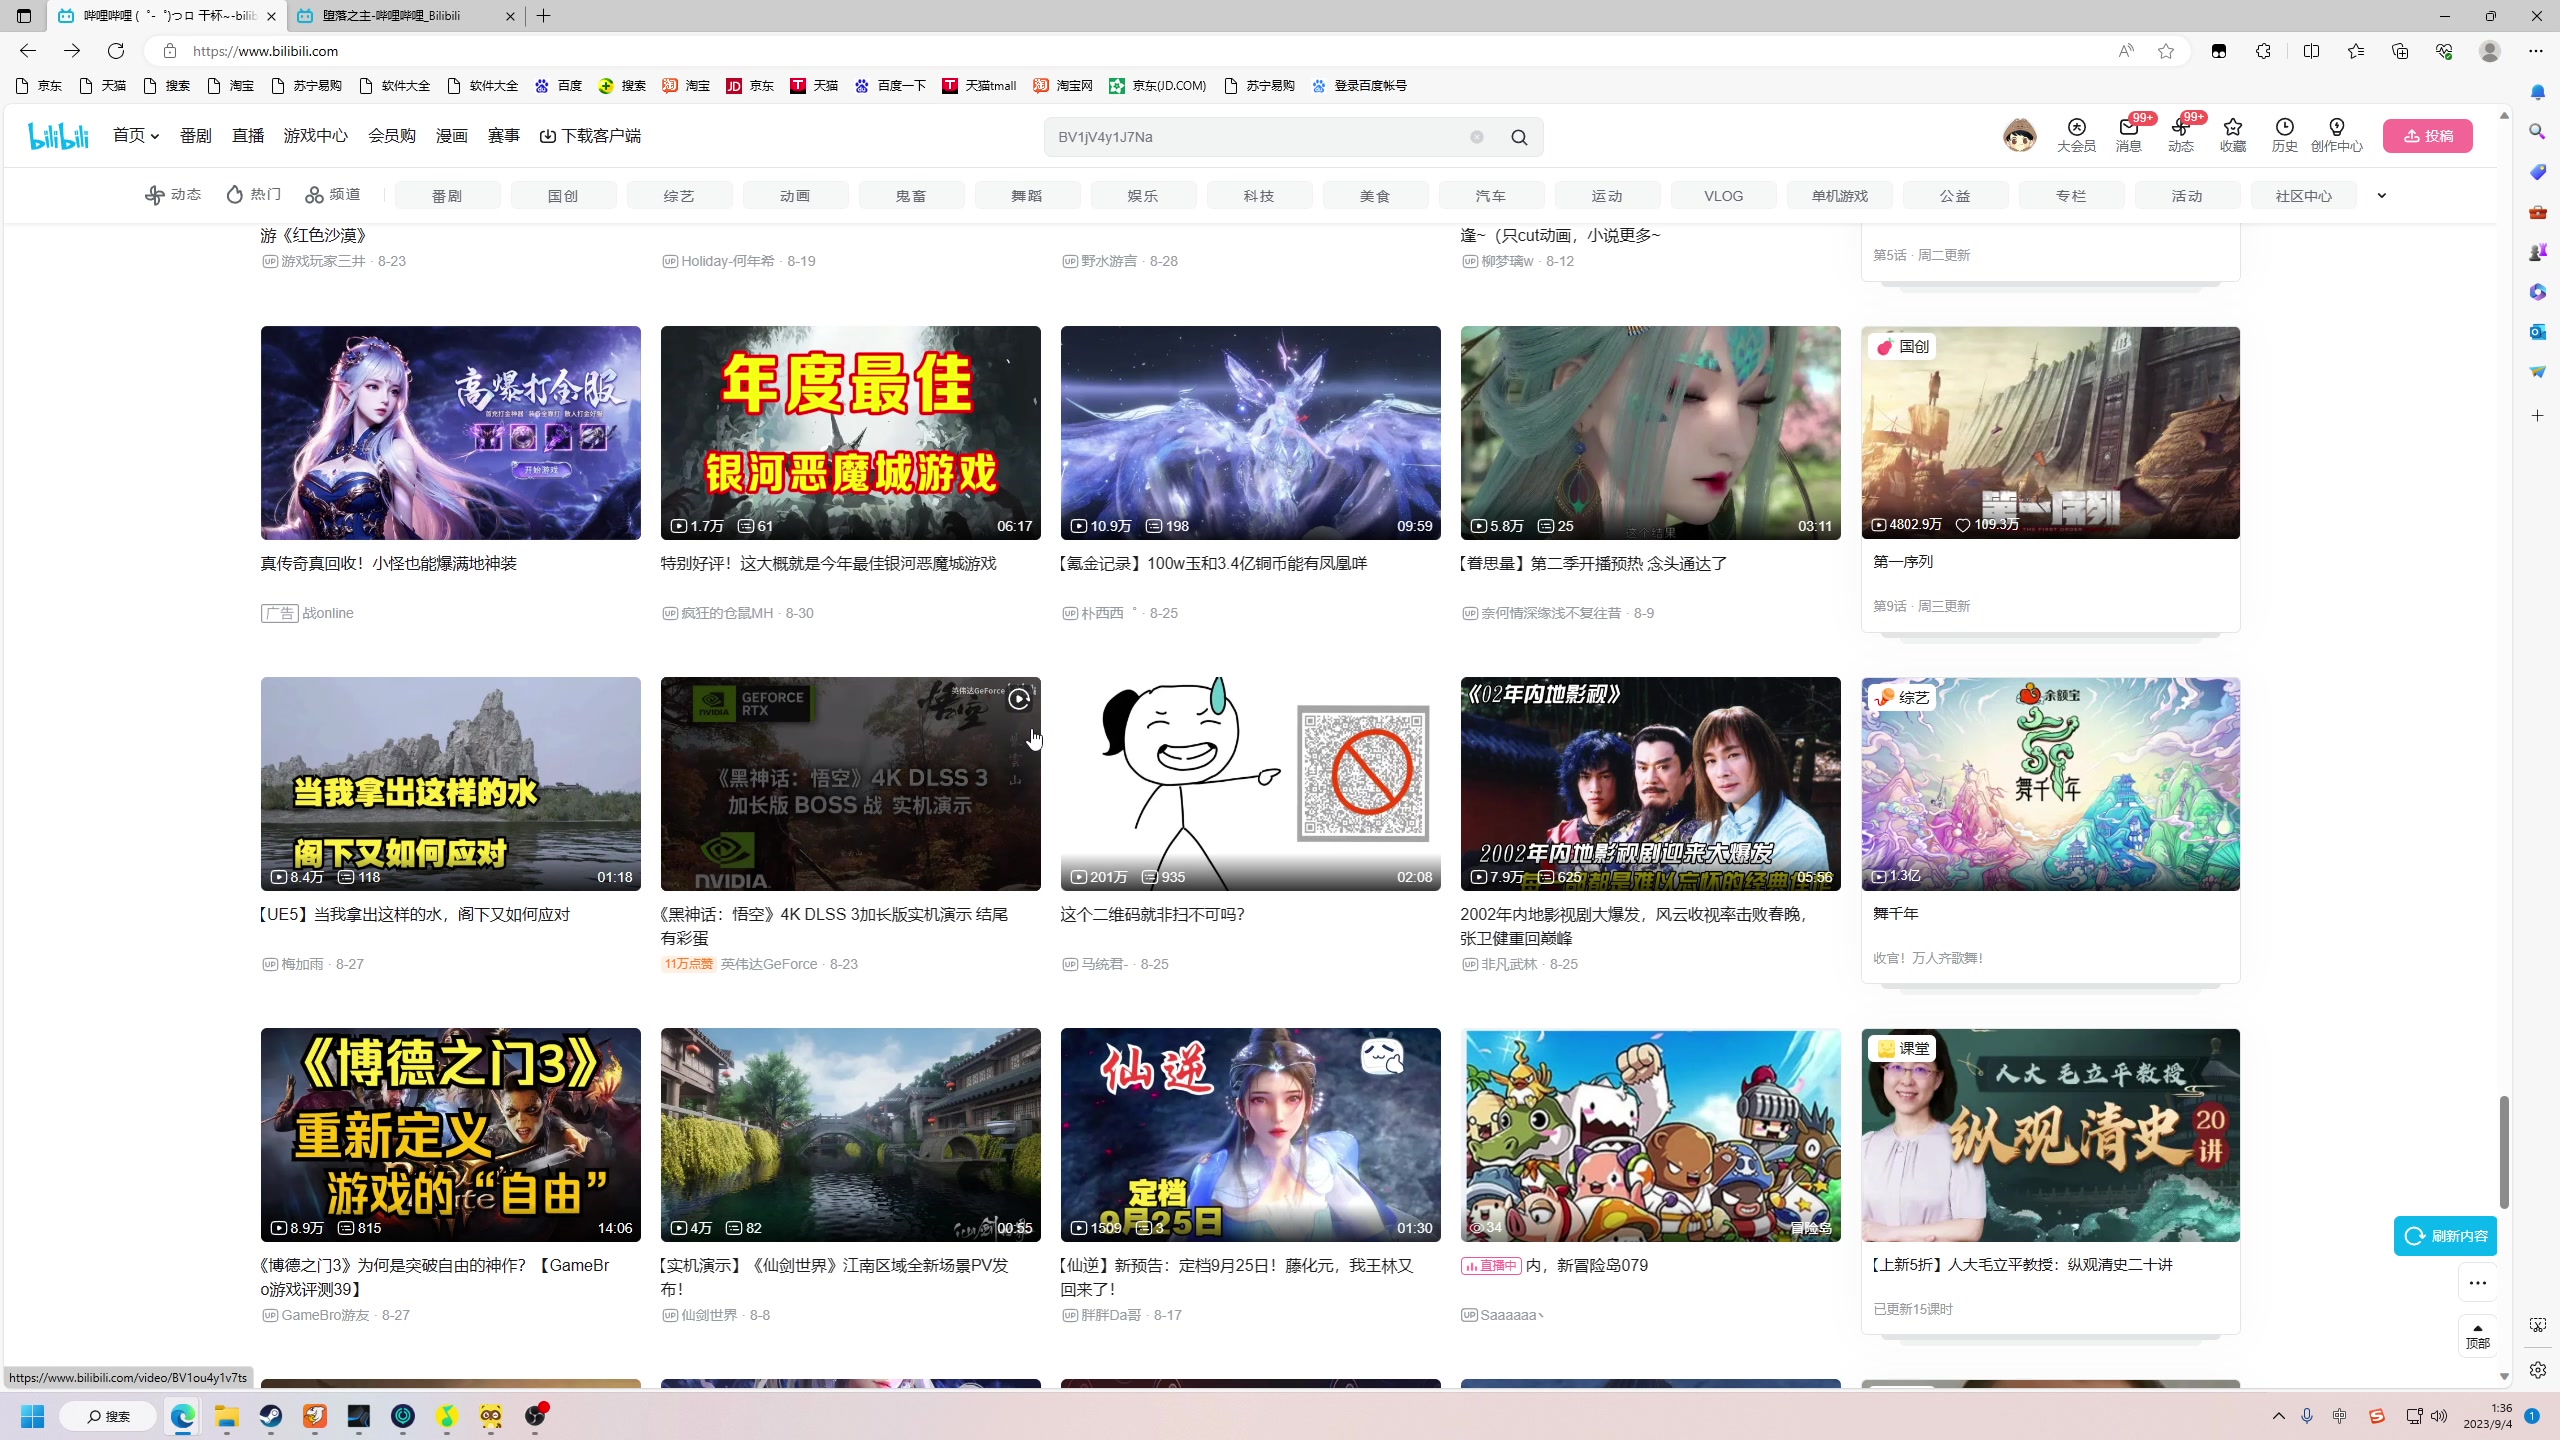Viewport: 2560px width, 1440px height.
Task: Switch to the 堕落之主 browser tab
Action: point(407,16)
